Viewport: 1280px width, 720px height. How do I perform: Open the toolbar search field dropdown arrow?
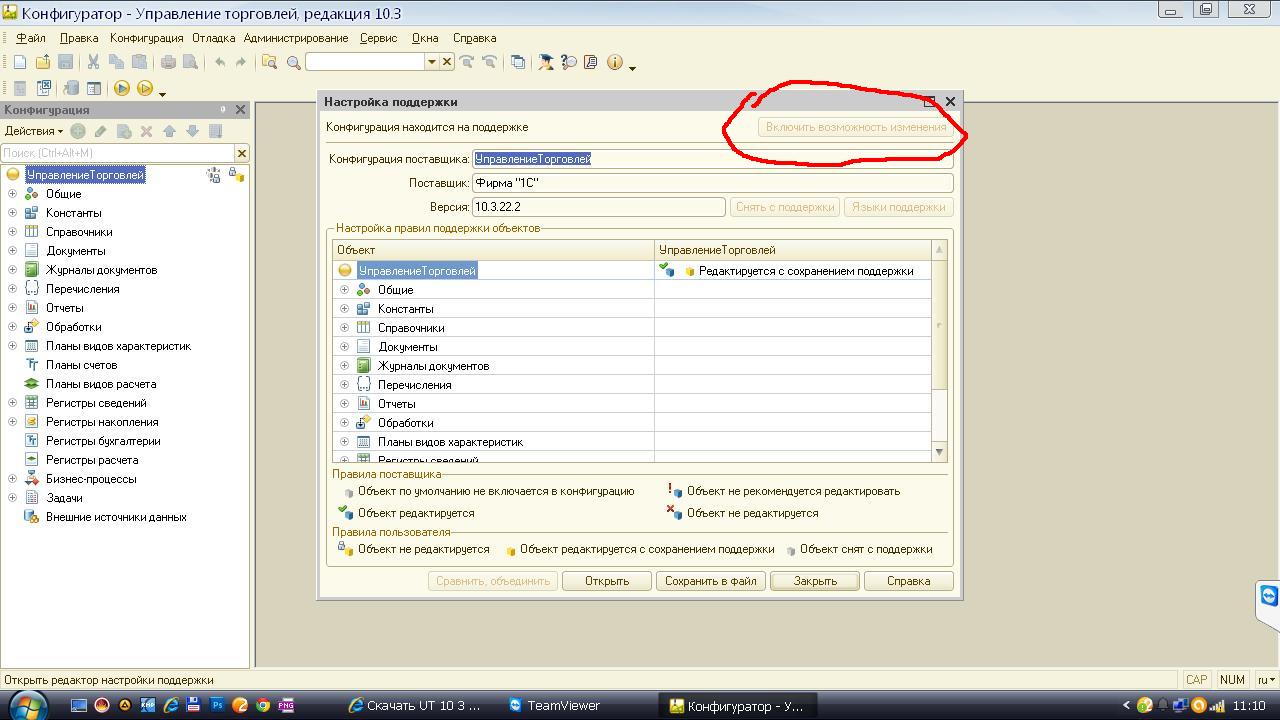432,62
